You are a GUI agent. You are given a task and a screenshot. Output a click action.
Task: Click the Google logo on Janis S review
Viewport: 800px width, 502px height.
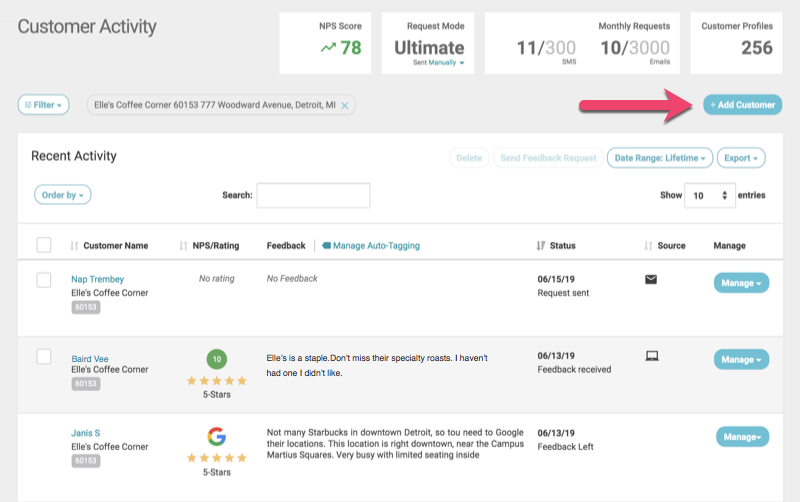click(x=215, y=436)
